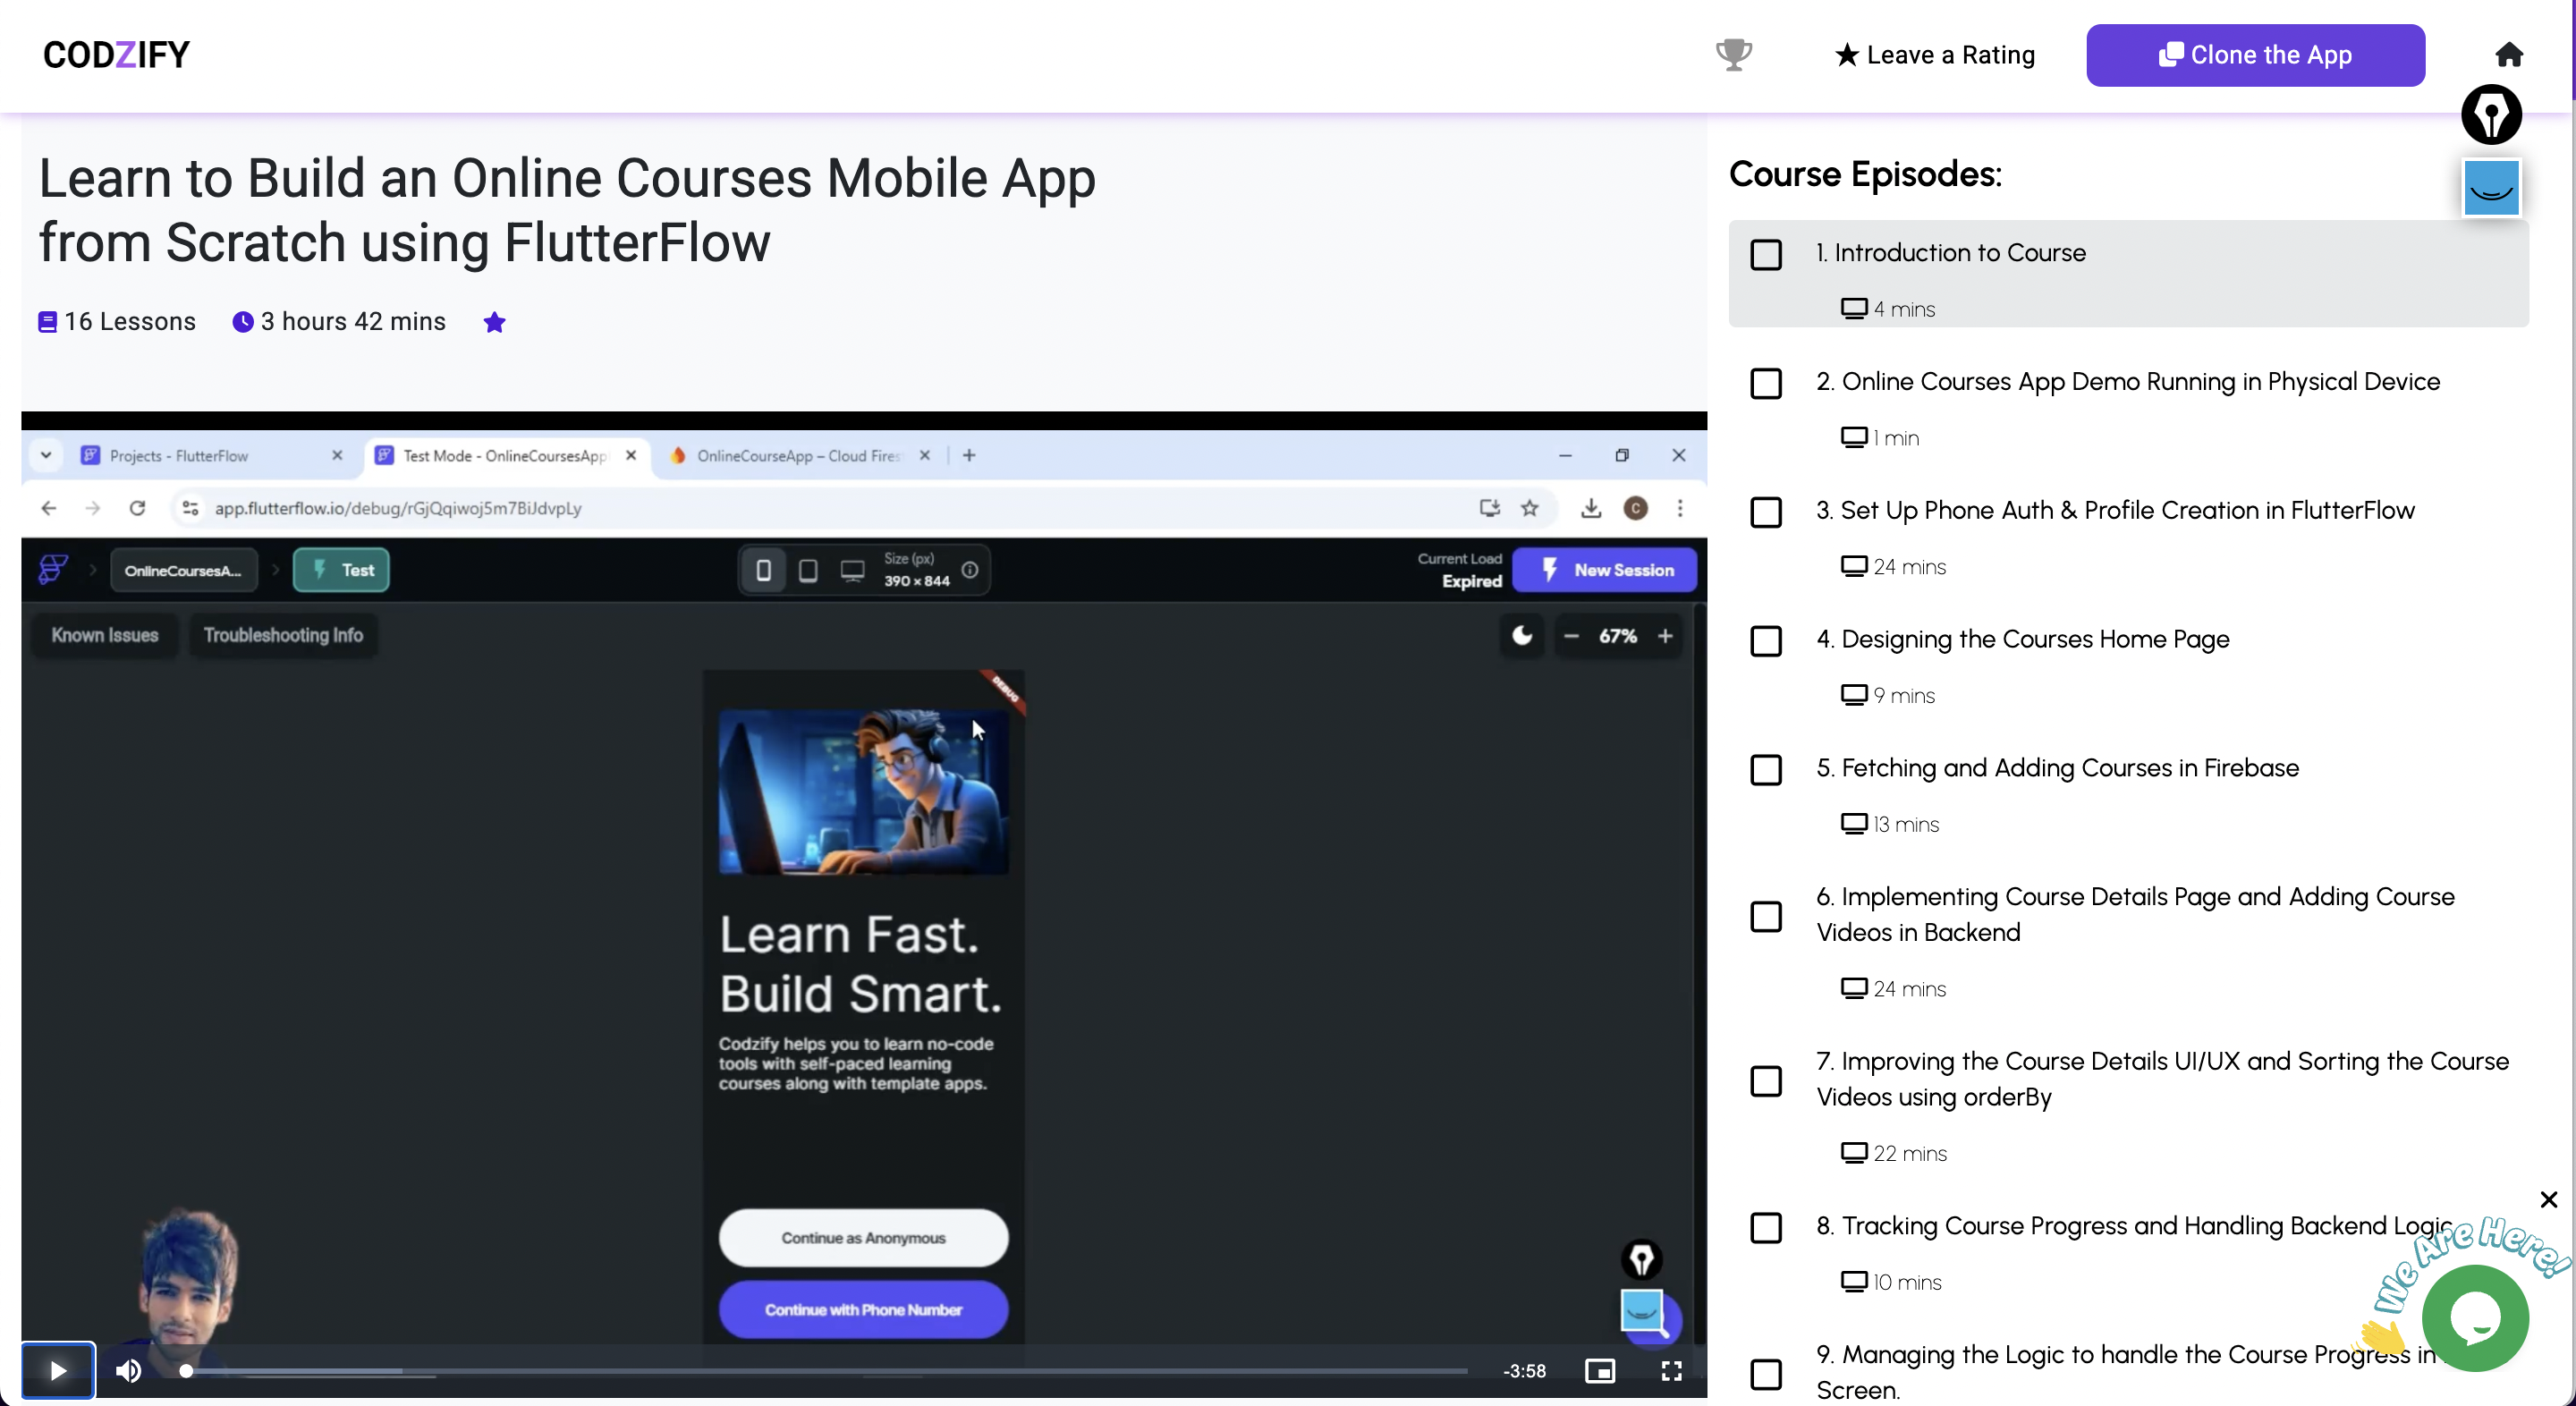The width and height of the screenshot is (2576, 1406).
Task: Select desktop device preview icon
Action: coord(852,570)
